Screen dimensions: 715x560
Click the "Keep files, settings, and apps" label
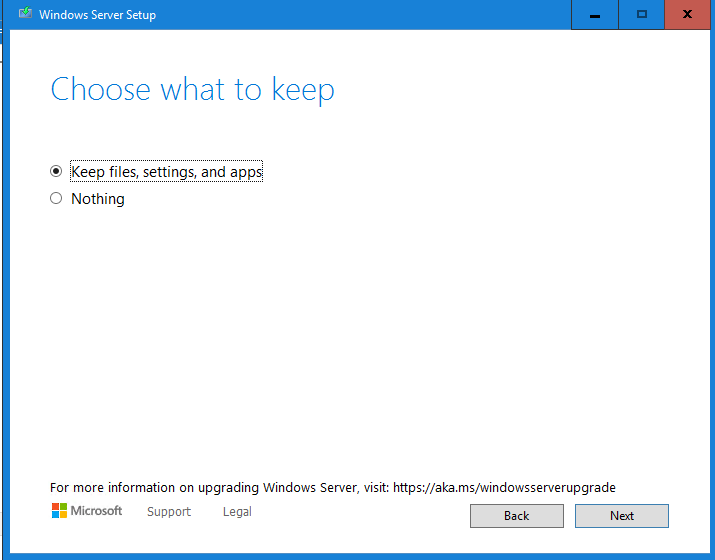point(166,172)
